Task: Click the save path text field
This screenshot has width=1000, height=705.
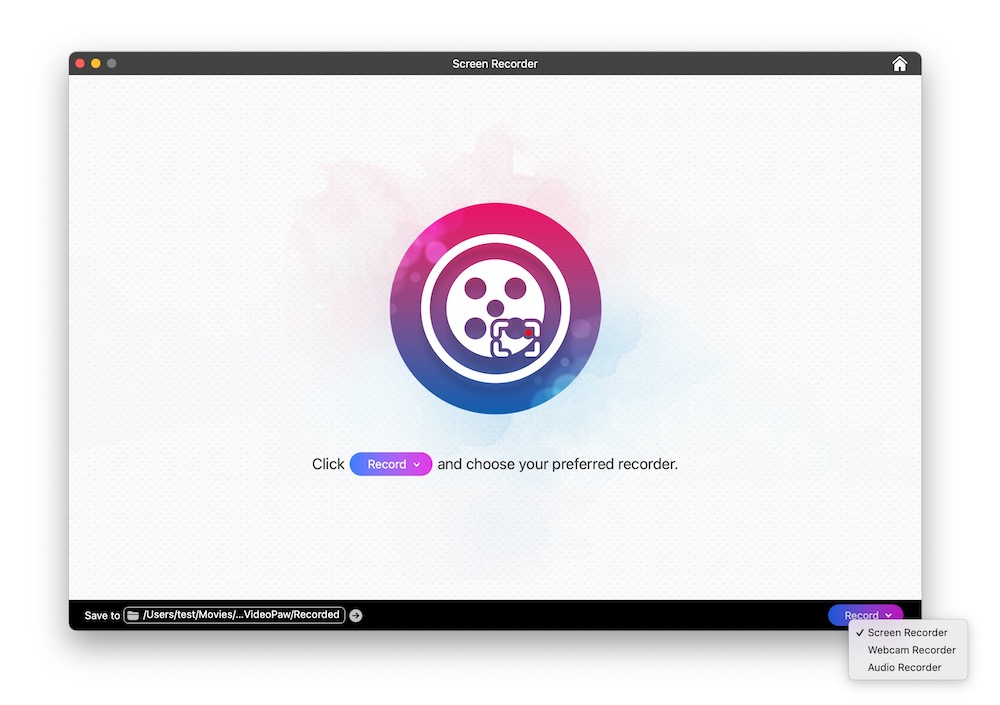Action: pos(242,615)
